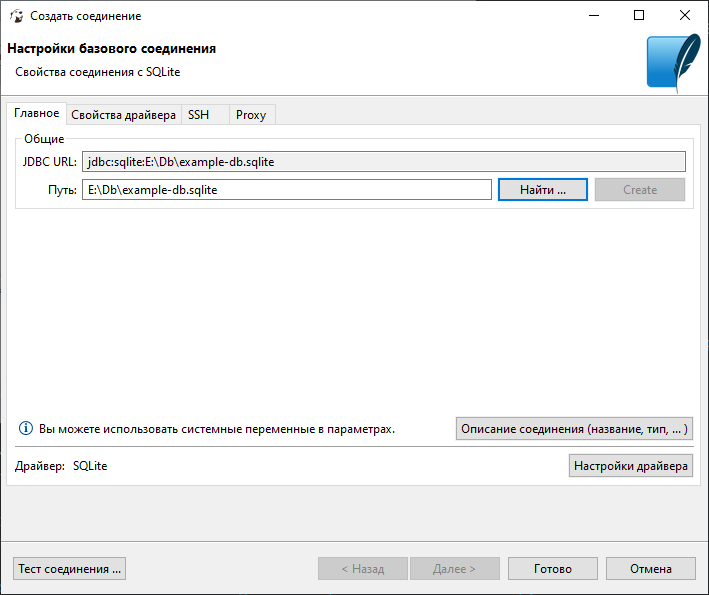Switch to the Proxy tab
709x595 pixels.
click(x=252, y=115)
